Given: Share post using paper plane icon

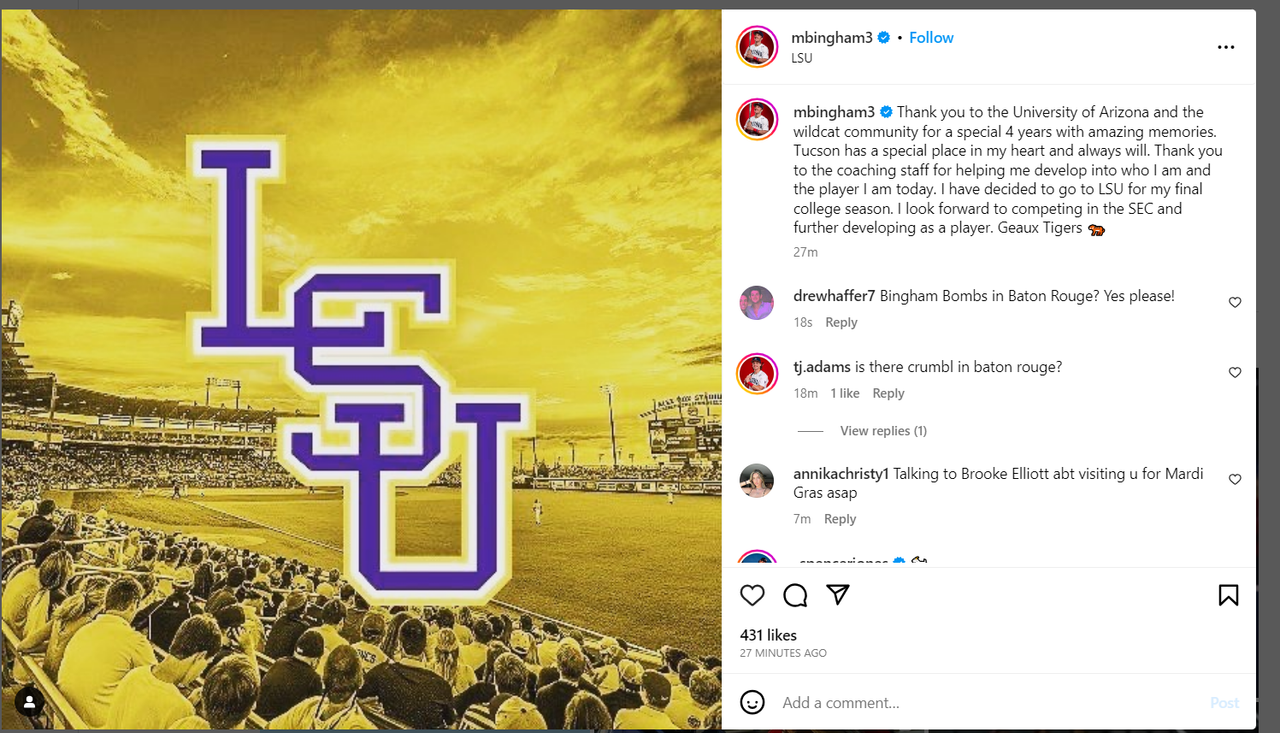Looking at the screenshot, I should pos(838,595).
